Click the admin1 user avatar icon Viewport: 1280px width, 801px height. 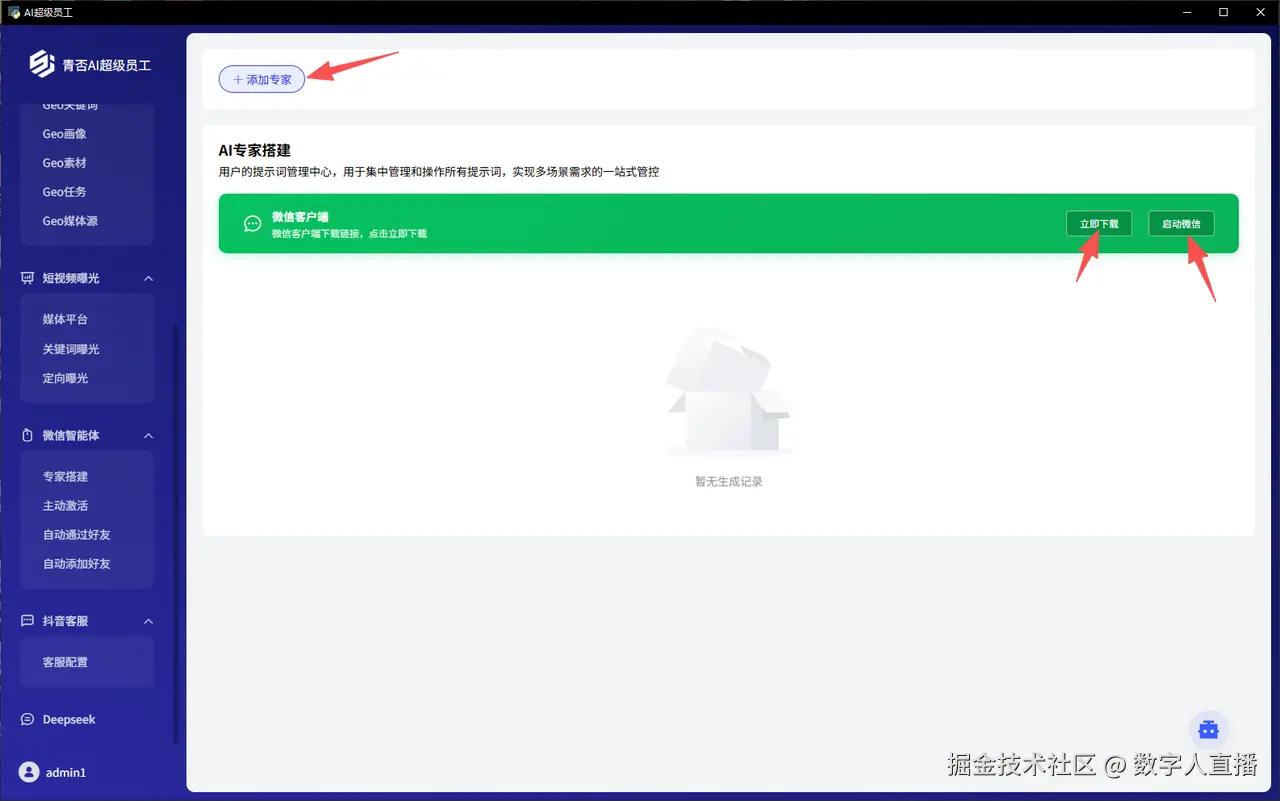(x=29, y=773)
